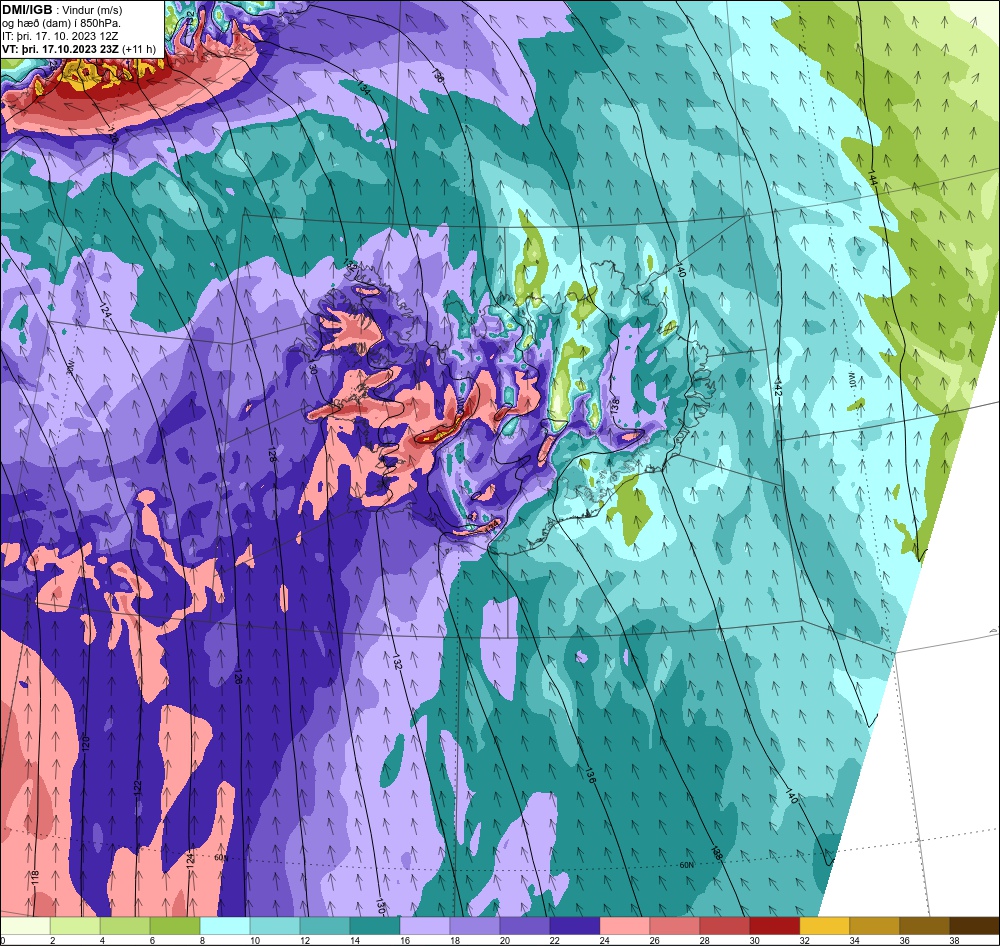
Task: Click the pale yellow 0–2 m/s legend swatch
Action: (26, 926)
